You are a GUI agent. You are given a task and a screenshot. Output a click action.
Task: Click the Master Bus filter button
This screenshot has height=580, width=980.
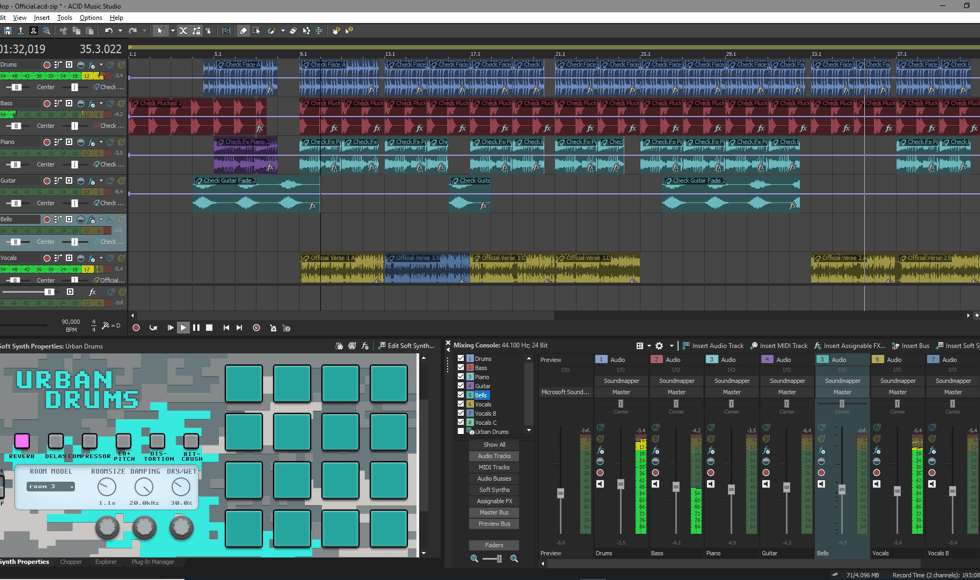(x=494, y=512)
